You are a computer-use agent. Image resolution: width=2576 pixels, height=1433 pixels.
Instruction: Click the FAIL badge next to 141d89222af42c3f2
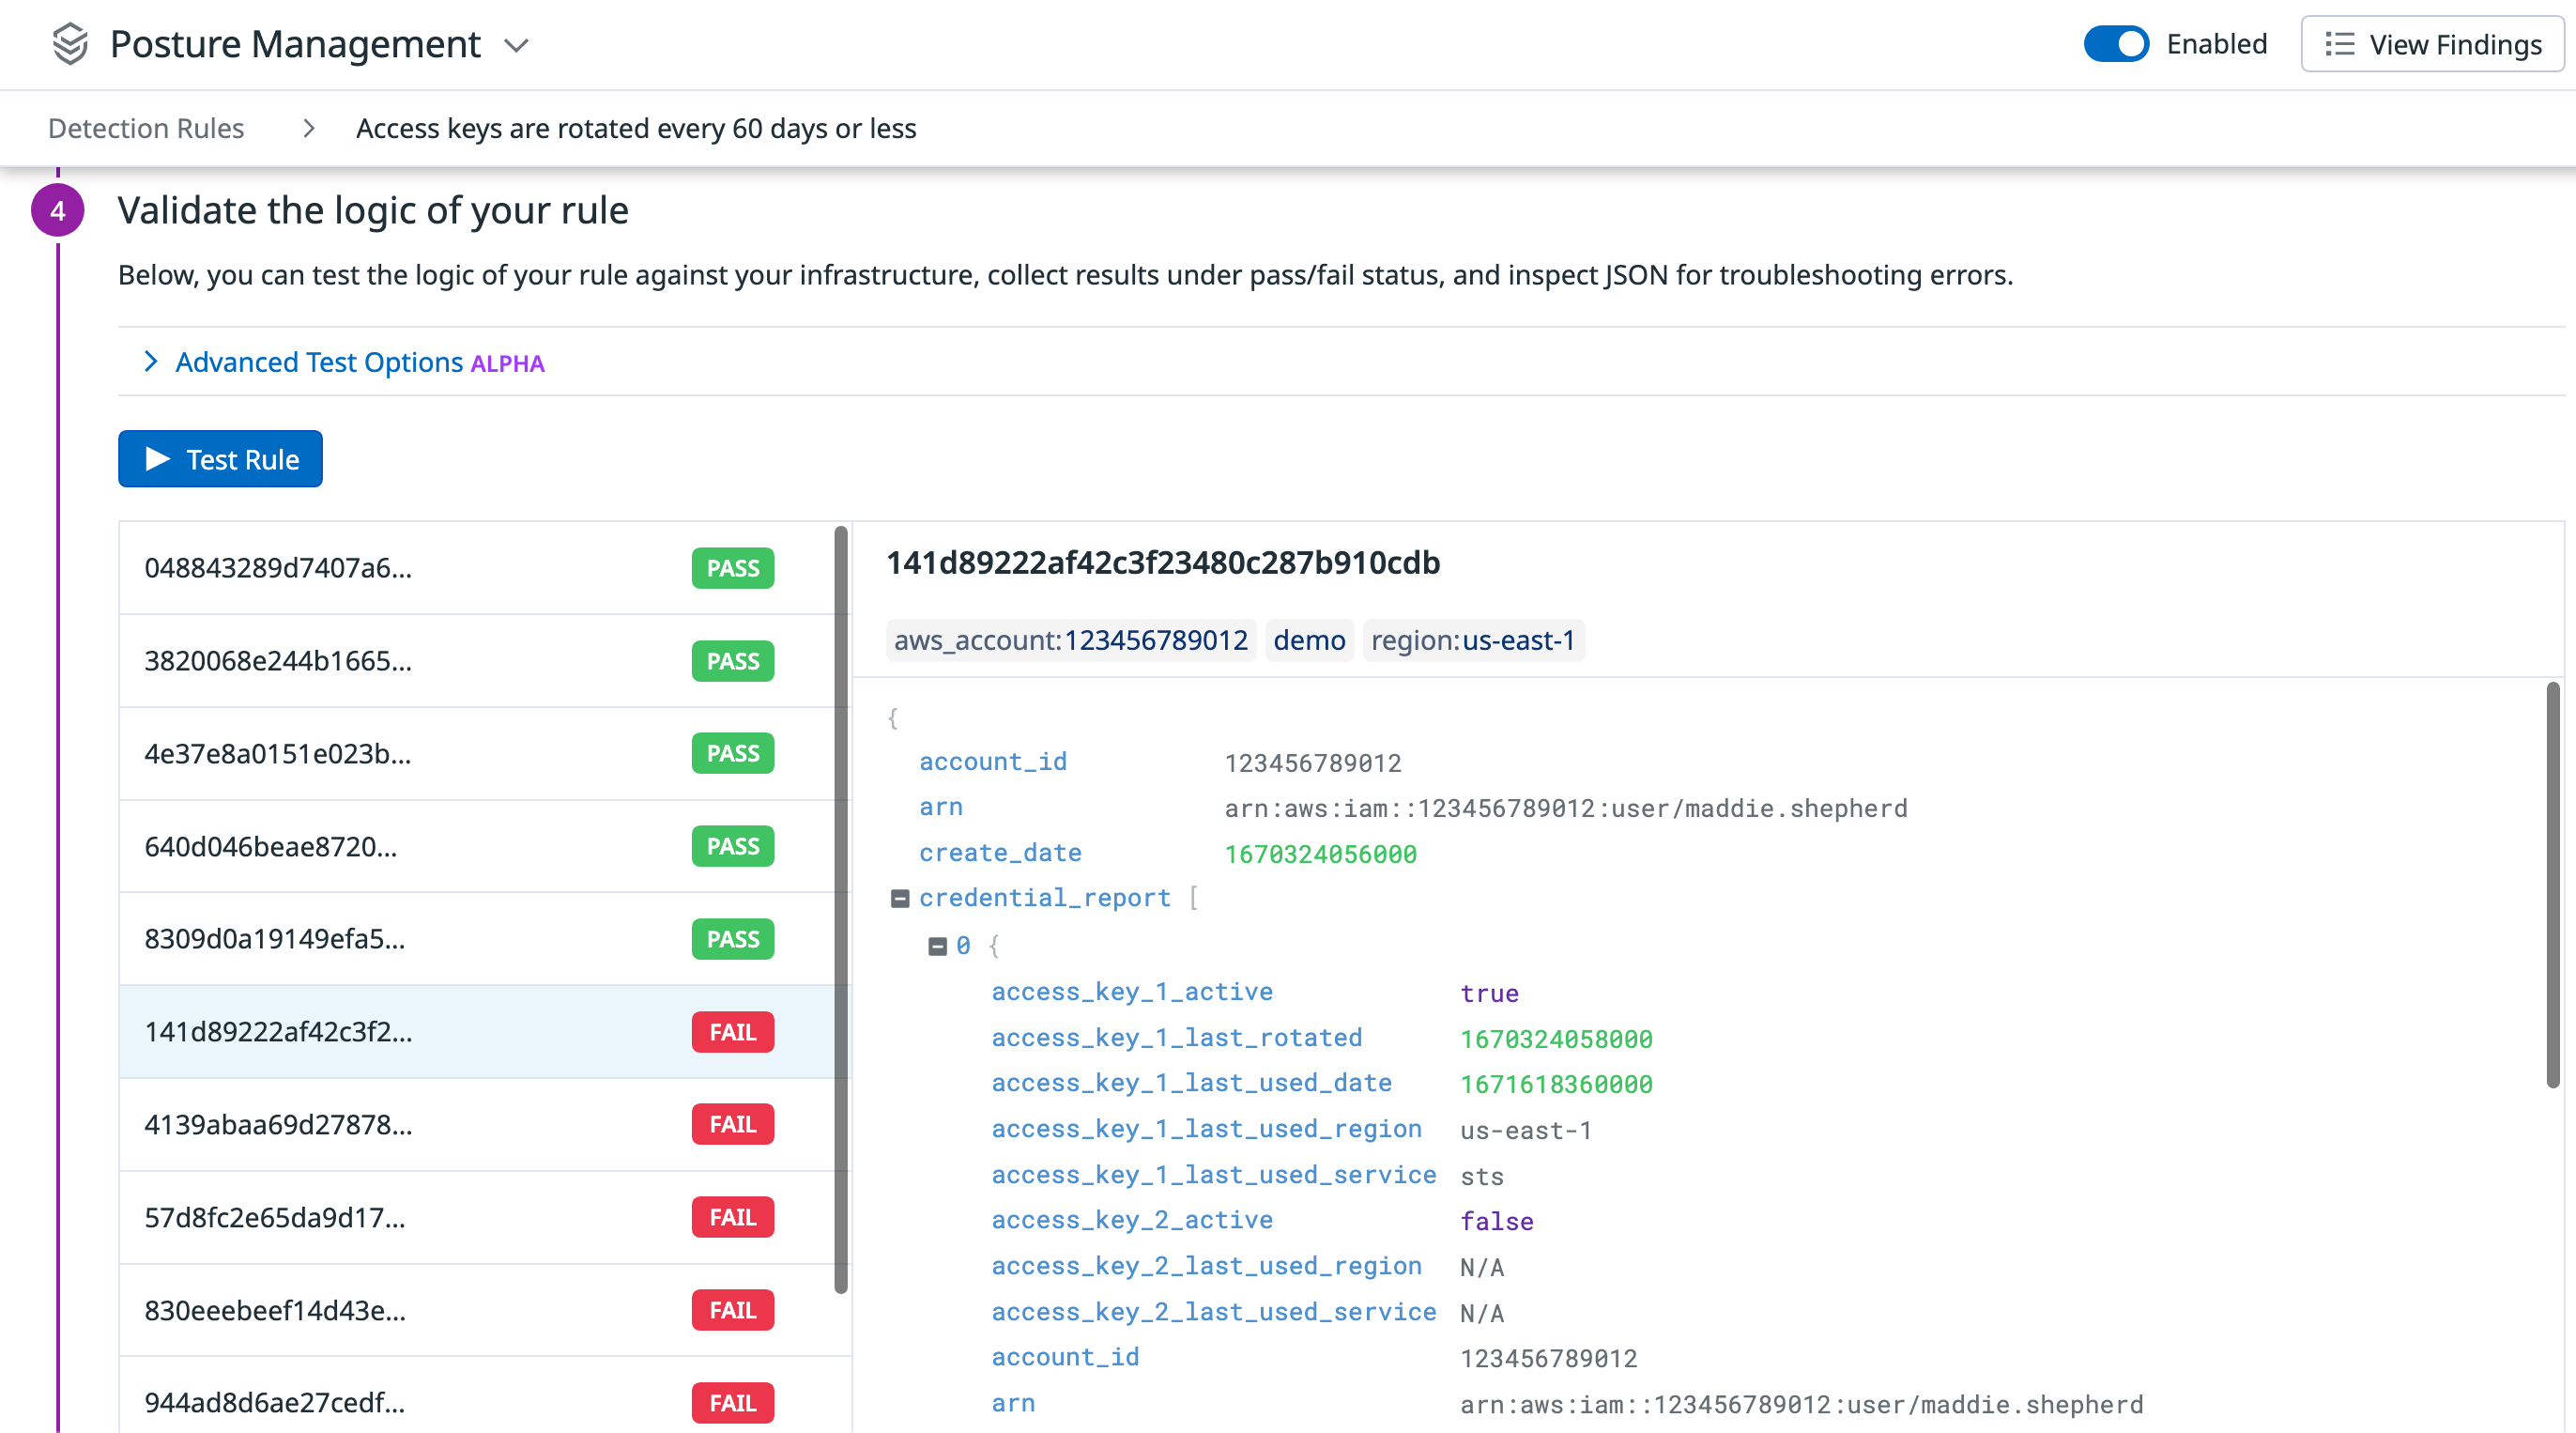coord(732,1032)
